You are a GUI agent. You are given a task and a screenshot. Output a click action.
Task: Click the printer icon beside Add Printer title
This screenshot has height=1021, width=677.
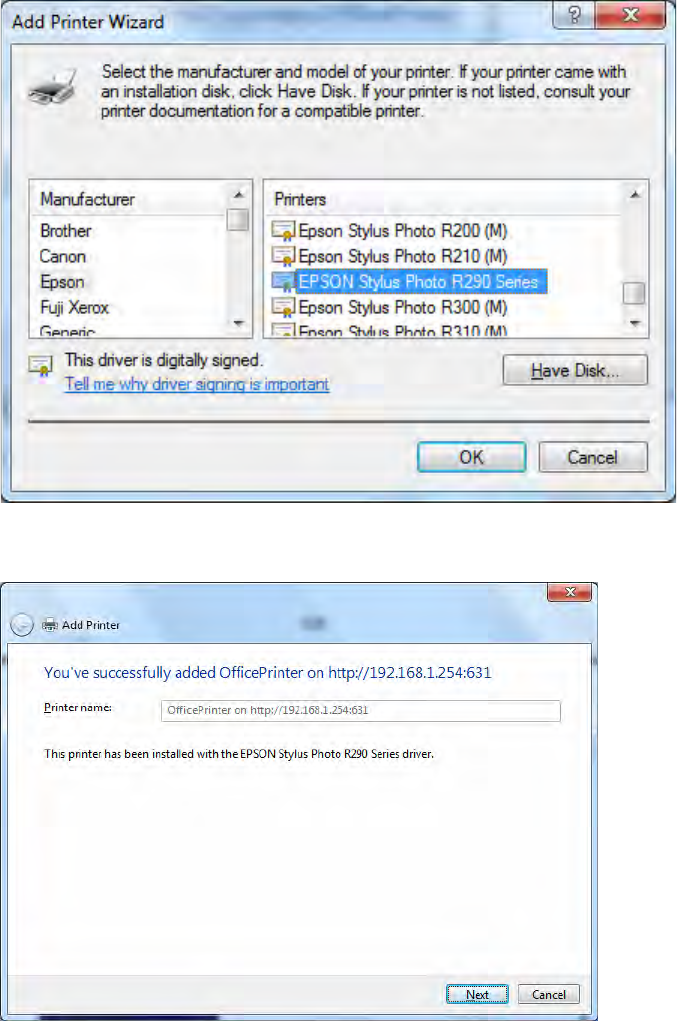[x=49, y=625]
